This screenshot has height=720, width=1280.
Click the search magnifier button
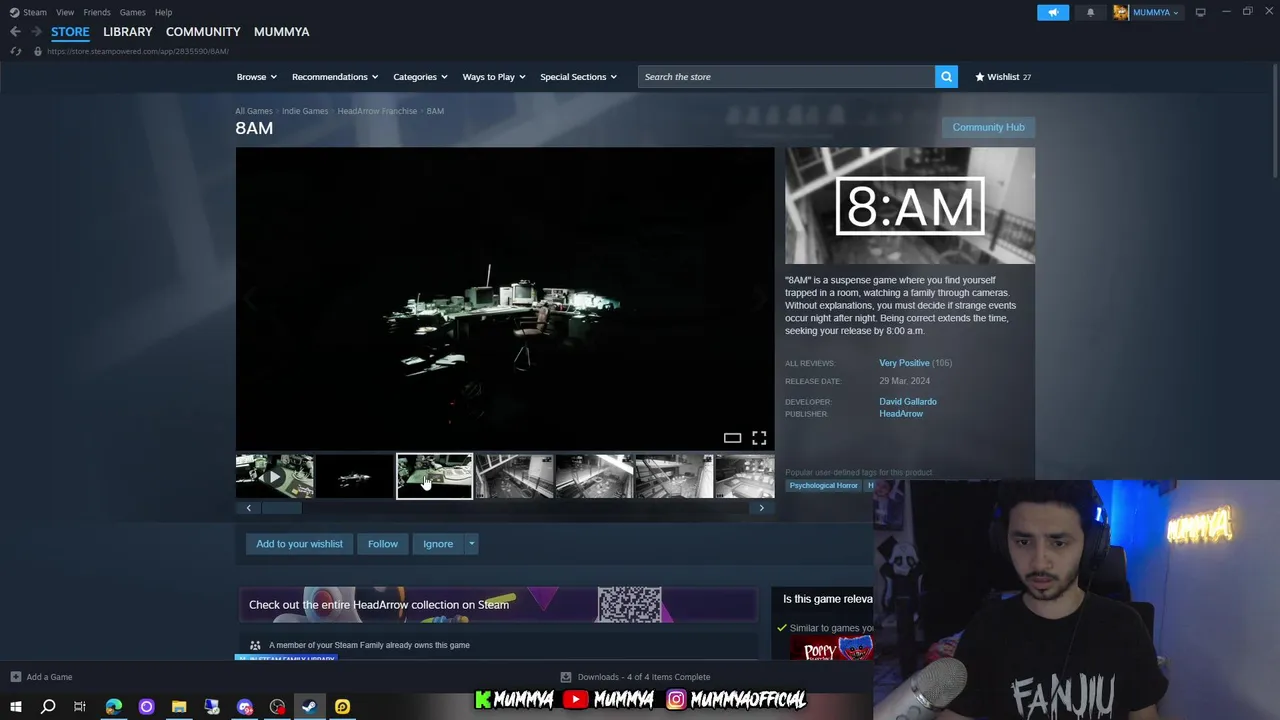pyautogui.click(x=946, y=77)
